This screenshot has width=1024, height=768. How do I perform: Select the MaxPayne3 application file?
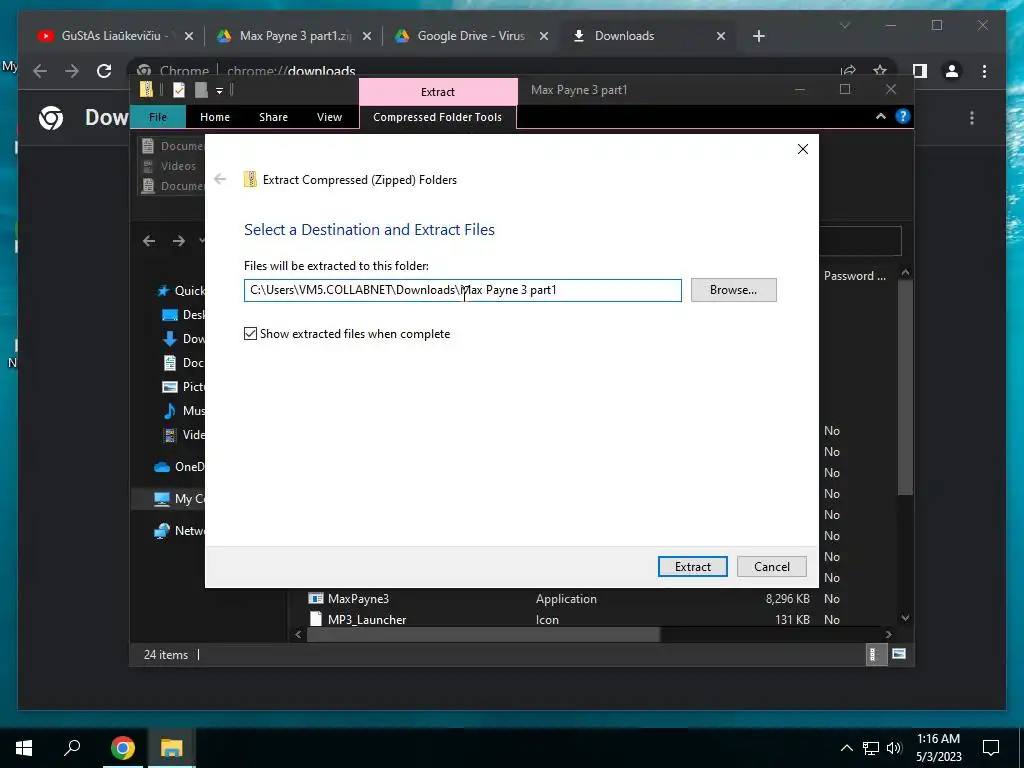pyautogui.click(x=358, y=598)
